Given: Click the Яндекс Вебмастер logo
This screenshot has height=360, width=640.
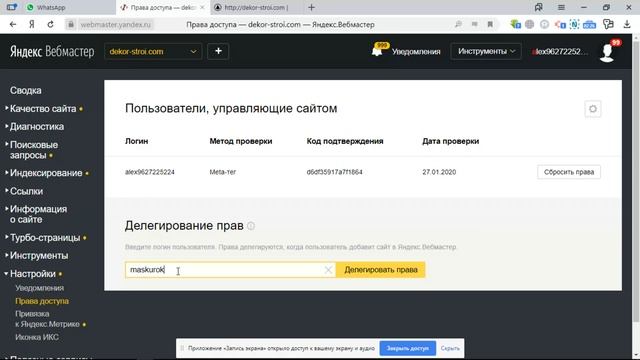Looking at the screenshot, I should point(52,51).
